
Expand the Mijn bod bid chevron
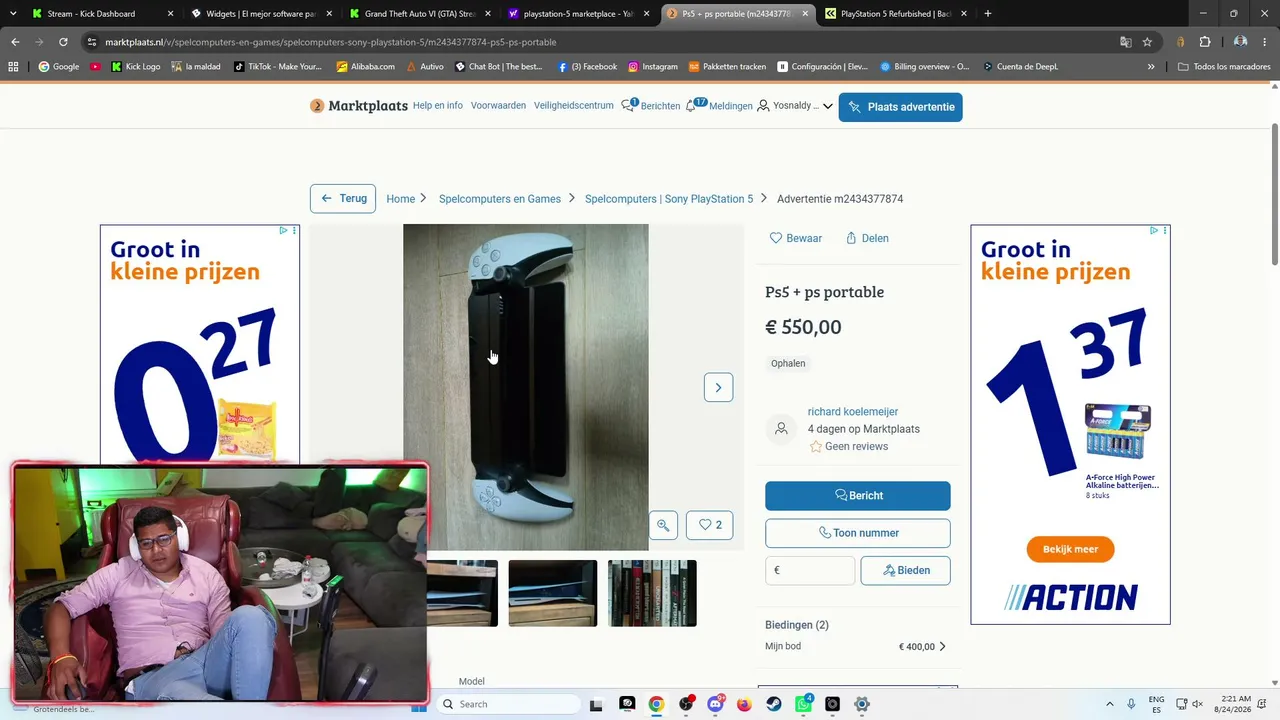942,647
